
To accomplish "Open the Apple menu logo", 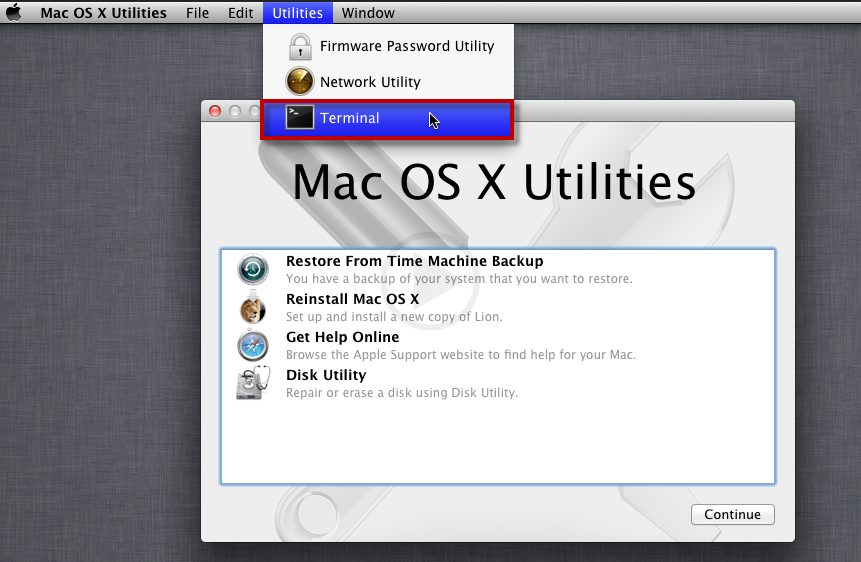I will tap(14, 12).
